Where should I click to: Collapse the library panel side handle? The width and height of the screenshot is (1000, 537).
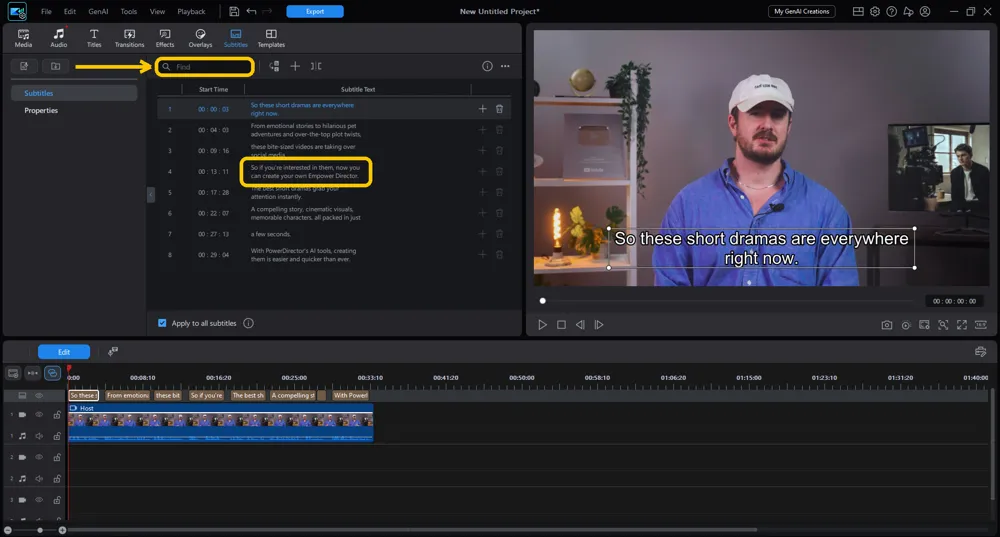[x=151, y=194]
